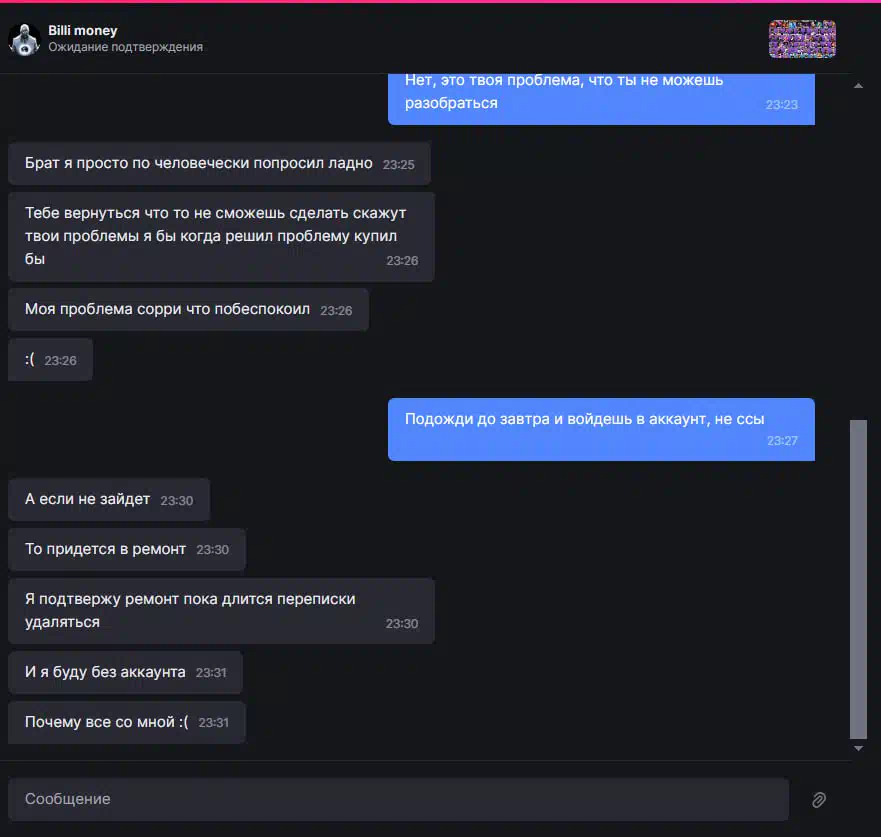Click the scrollbar down arrow
Viewport: 881px width, 837px height.
tap(858, 748)
